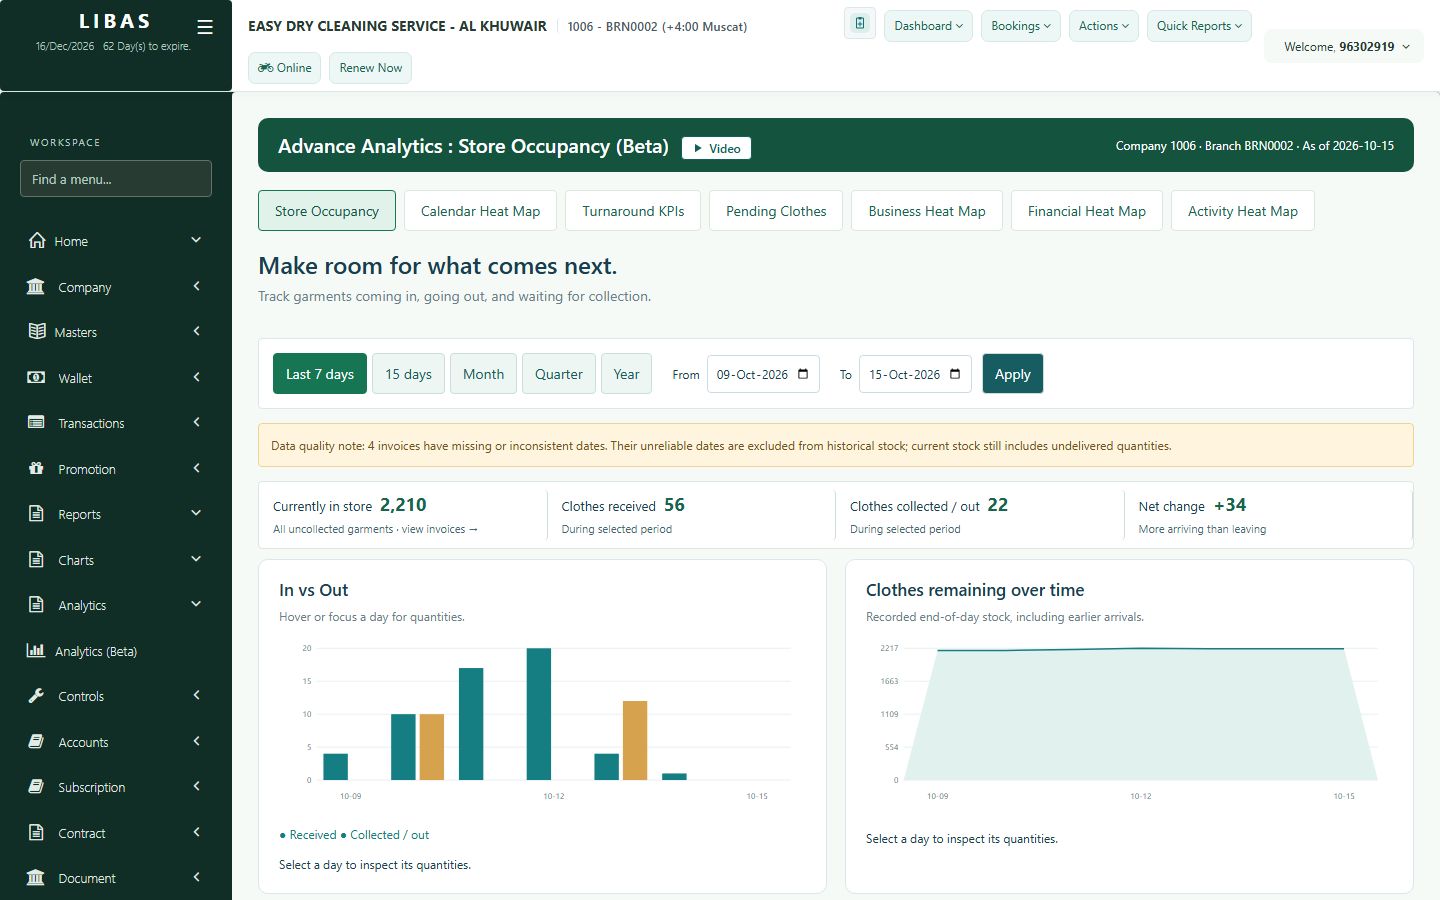
Task: Click the Subscription icon in sidebar
Action: 36,786
